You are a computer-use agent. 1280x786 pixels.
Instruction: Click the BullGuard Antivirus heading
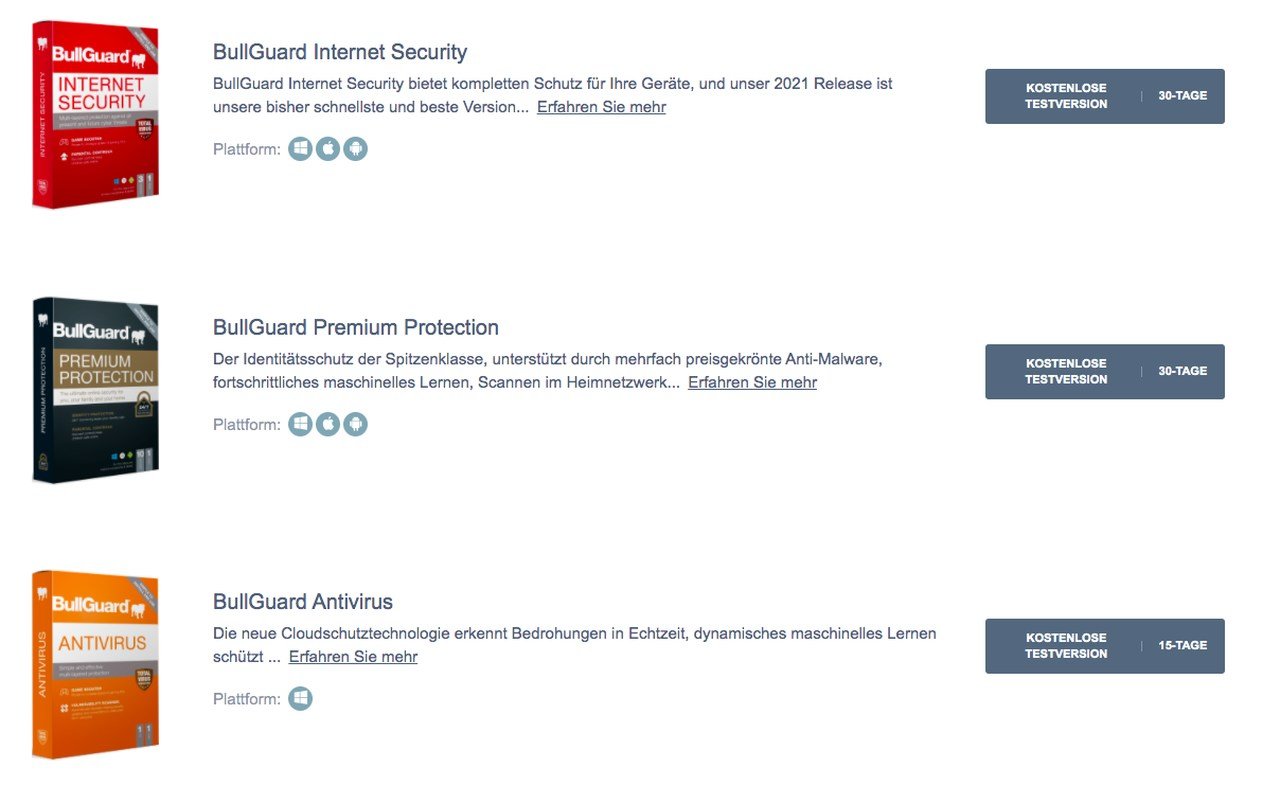click(x=303, y=602)
